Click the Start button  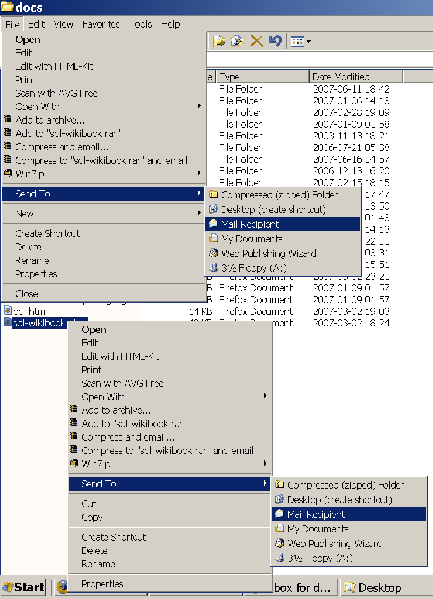(24, 587)
